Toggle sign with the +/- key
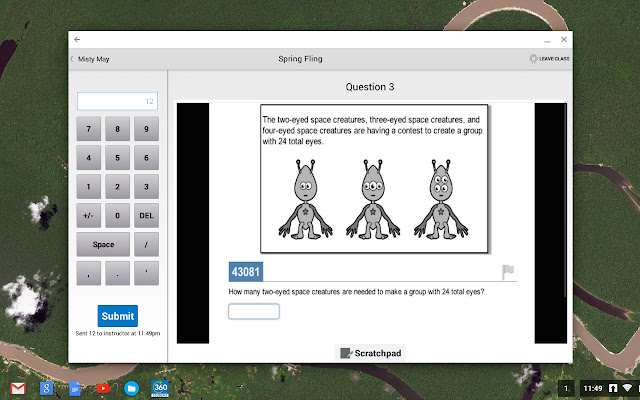 click(89, 216)
